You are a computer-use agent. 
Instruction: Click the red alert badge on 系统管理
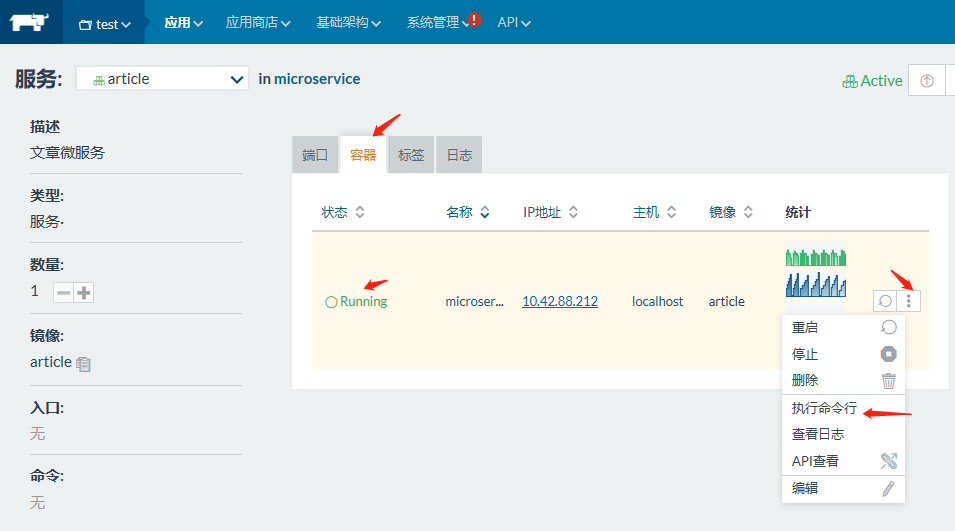tap(474, 19)
